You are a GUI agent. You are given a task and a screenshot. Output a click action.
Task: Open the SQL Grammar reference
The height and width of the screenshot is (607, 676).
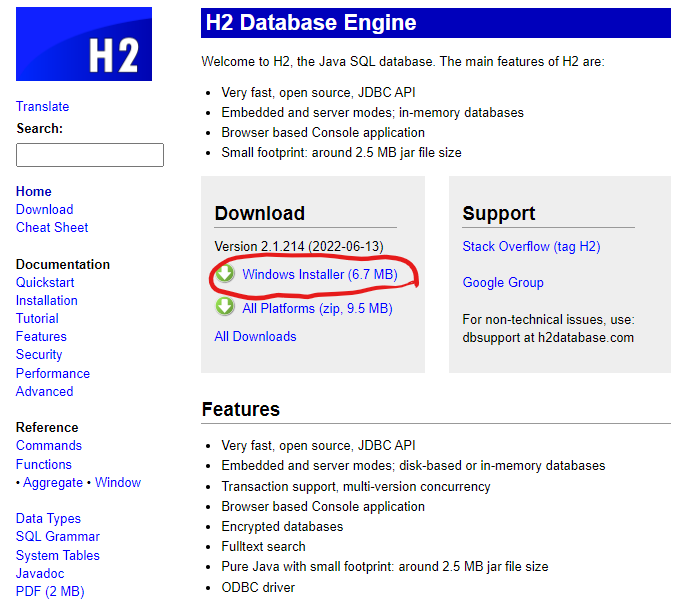pos(58,537)
